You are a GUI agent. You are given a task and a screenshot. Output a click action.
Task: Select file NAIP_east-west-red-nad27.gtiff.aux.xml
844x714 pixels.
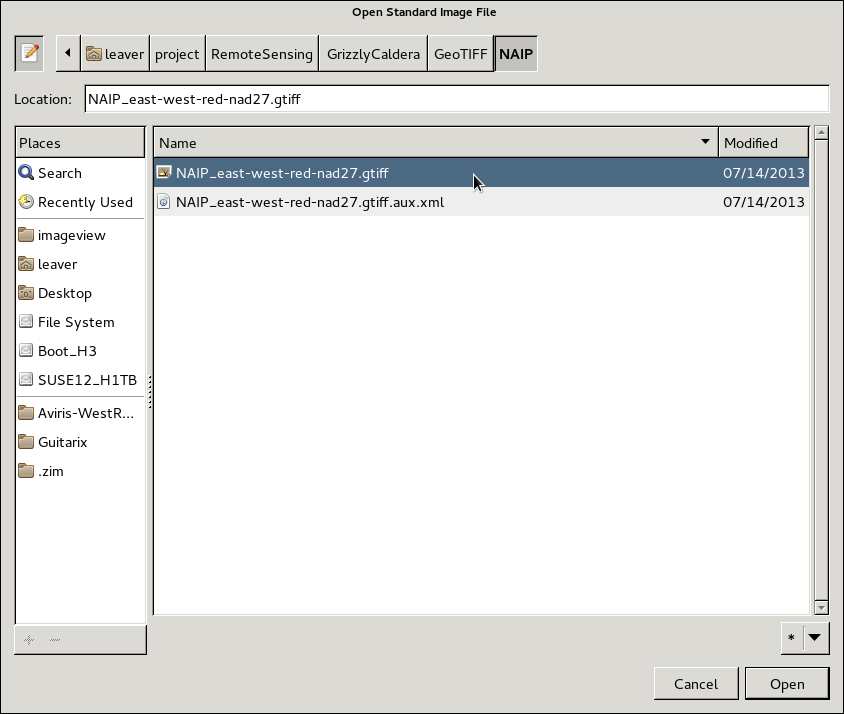(x=481, y=202)
